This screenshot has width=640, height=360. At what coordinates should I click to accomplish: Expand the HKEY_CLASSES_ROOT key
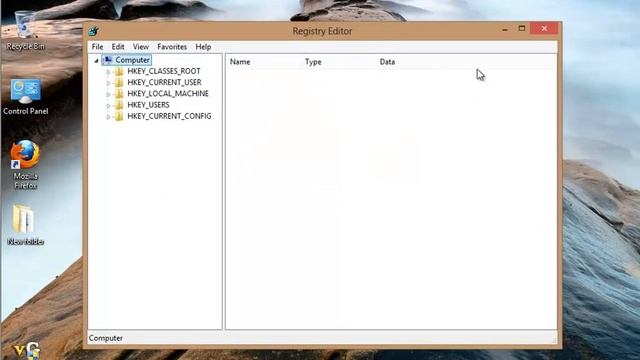[108, 72]
